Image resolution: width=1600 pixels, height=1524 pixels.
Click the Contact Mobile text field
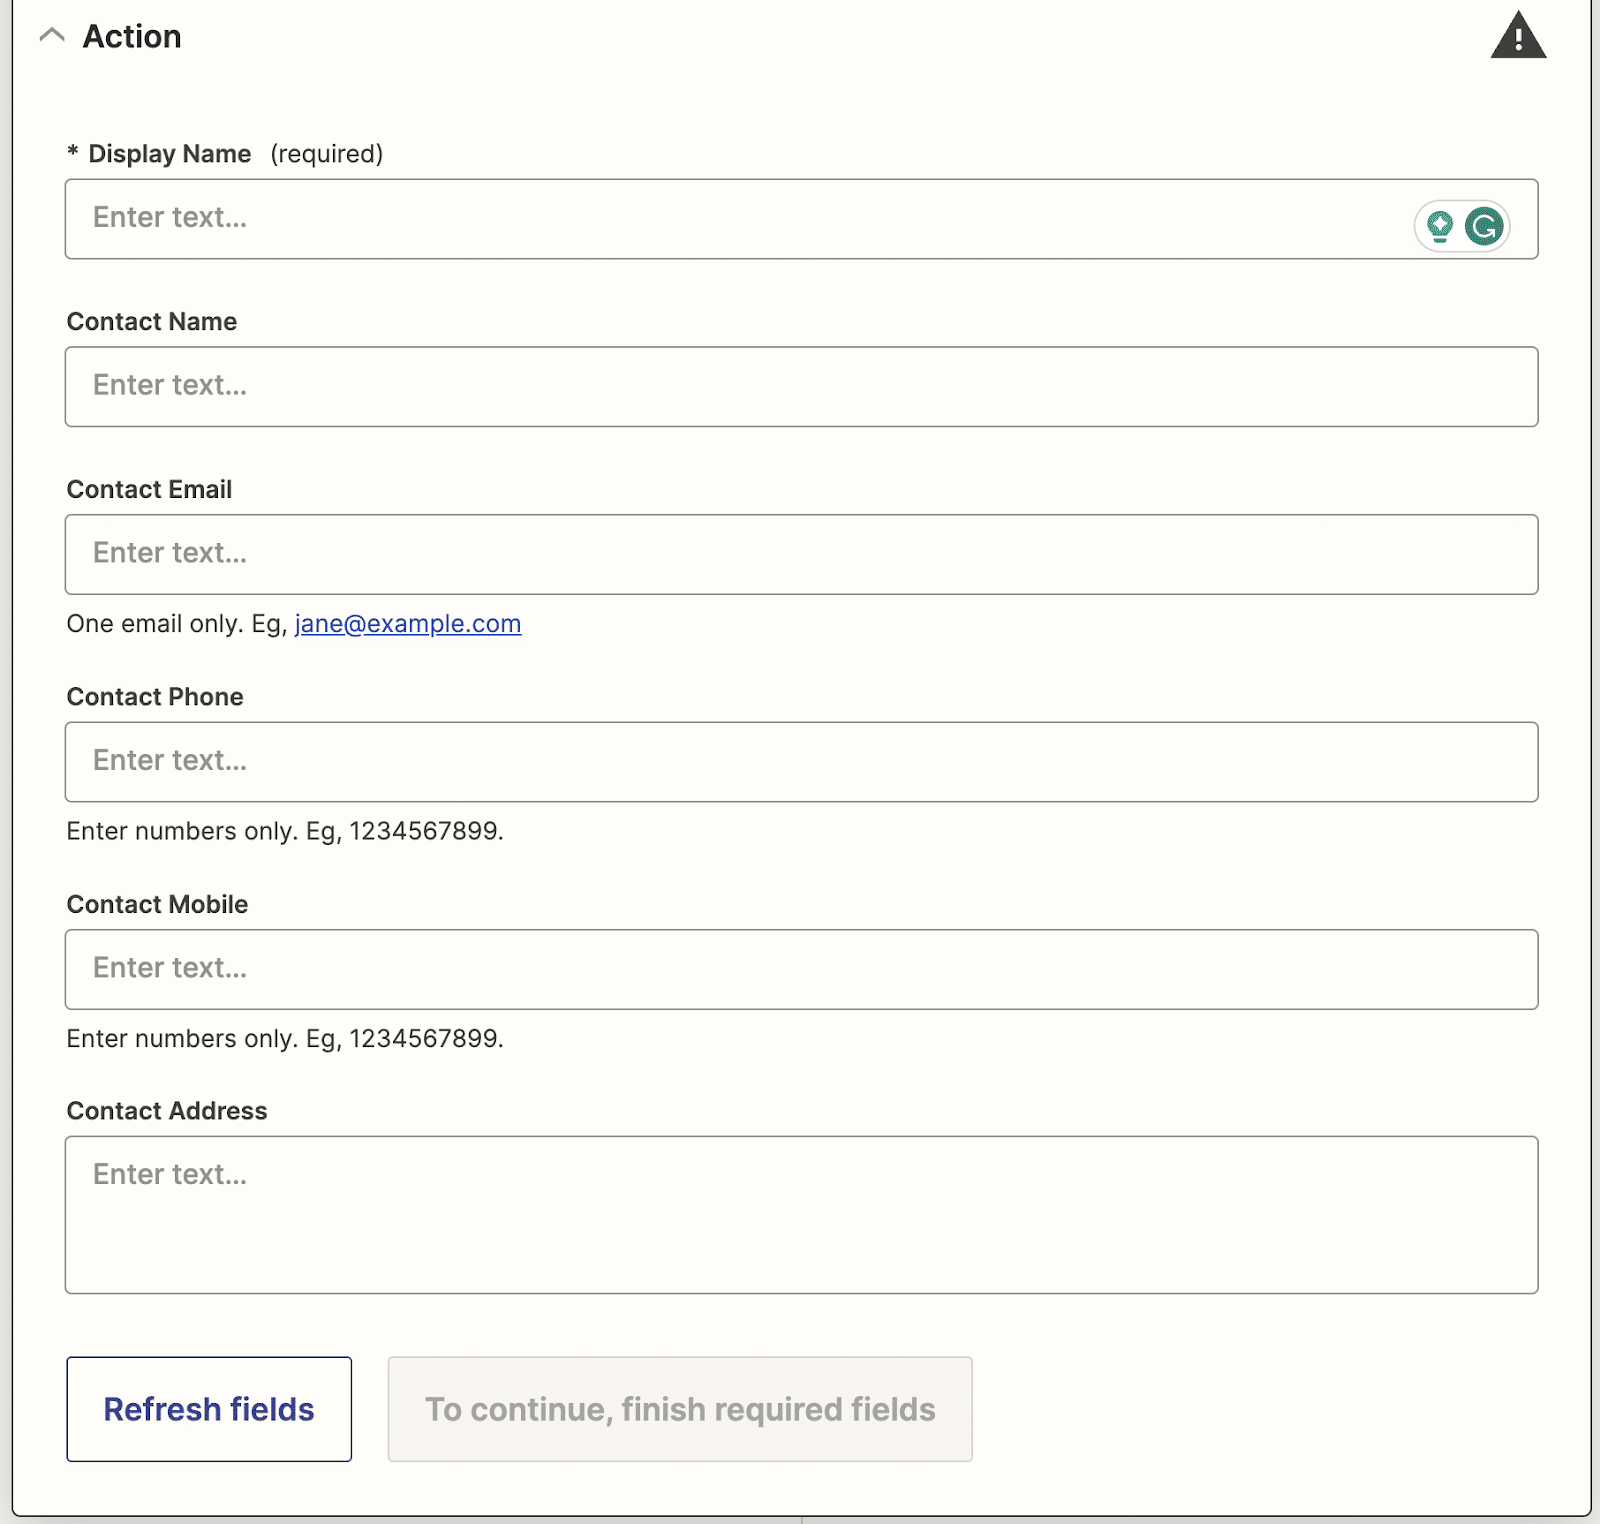801,969
